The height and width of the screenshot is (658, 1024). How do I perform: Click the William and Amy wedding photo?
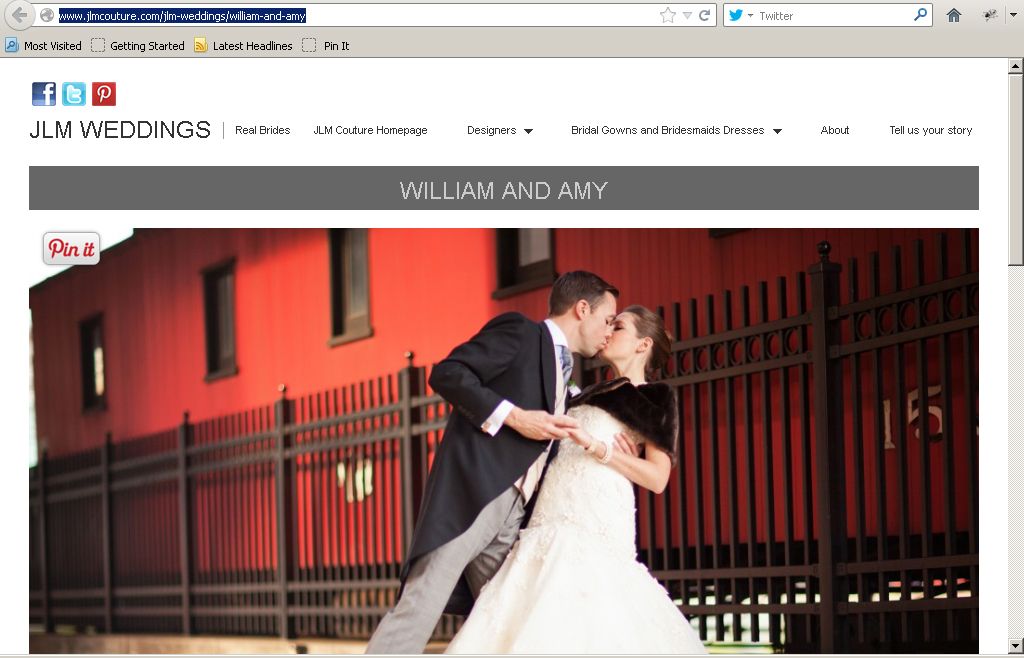pos(504,441)
